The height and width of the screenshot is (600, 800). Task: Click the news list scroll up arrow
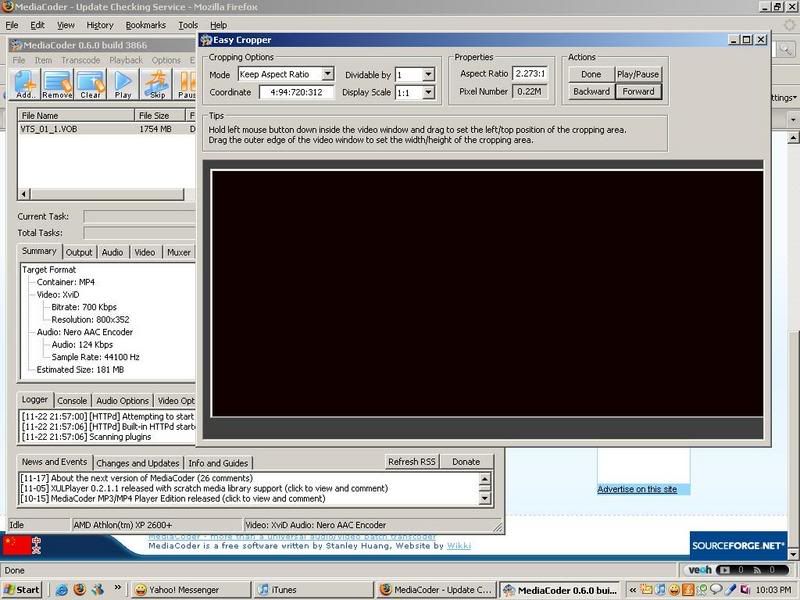tap(485, 479)
